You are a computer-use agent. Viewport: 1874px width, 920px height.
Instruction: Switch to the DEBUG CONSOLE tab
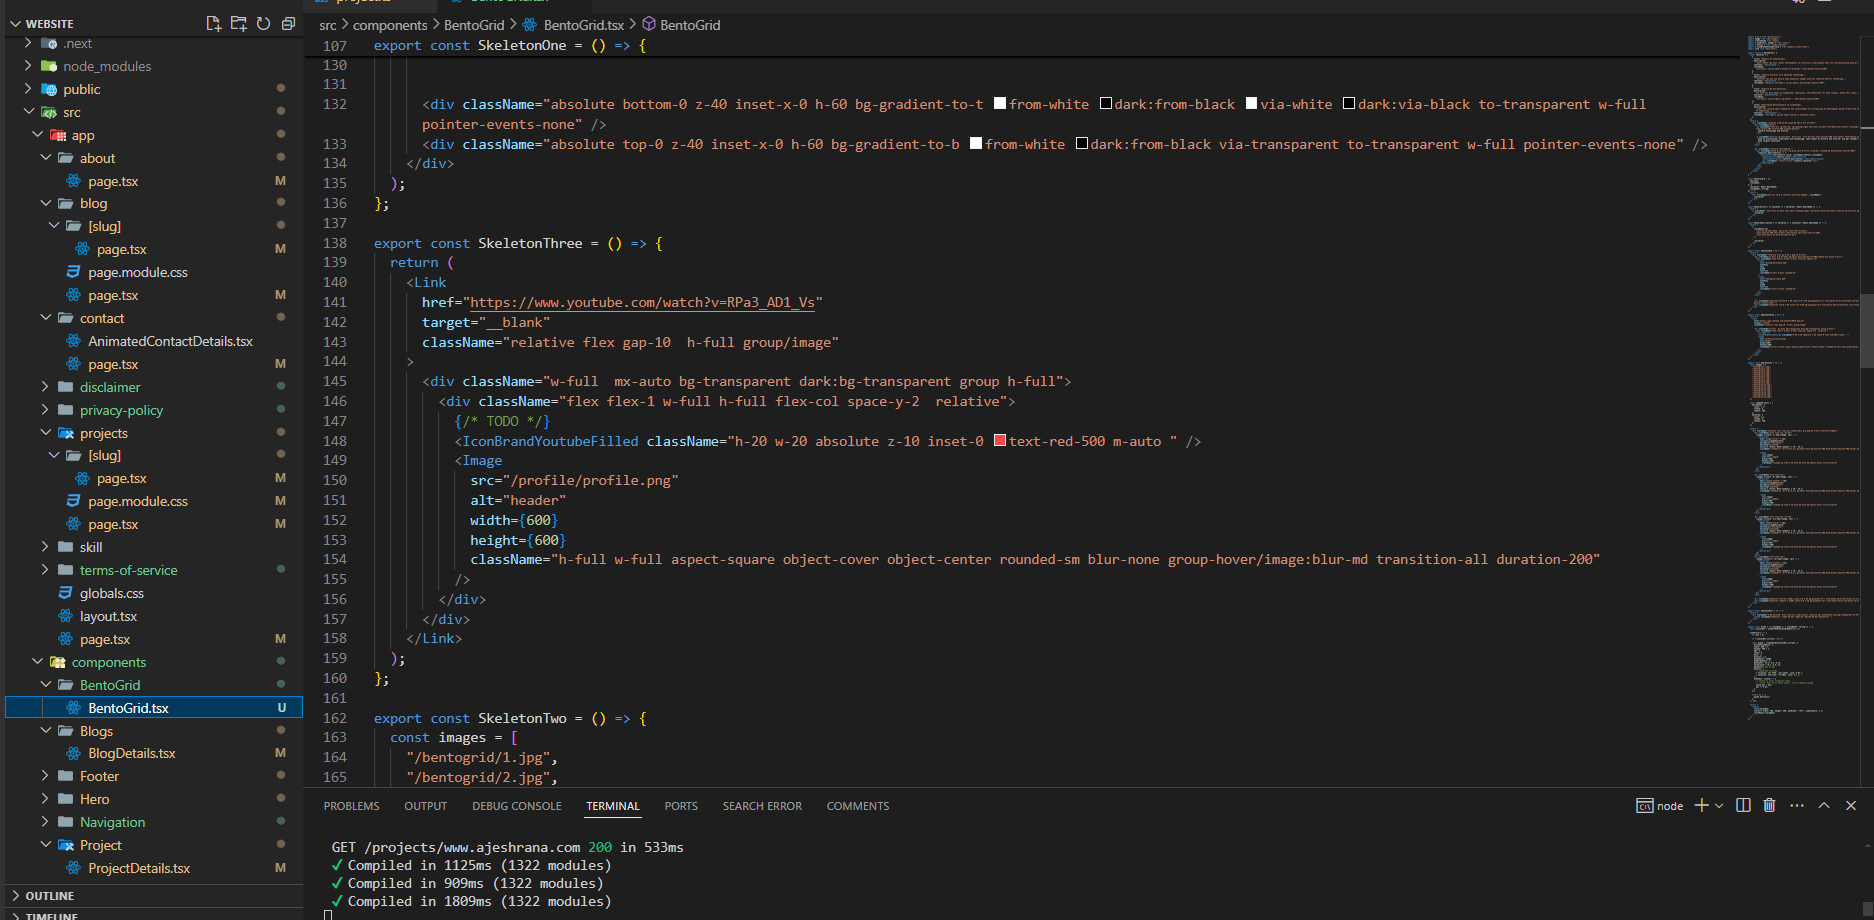click(516, 806)
